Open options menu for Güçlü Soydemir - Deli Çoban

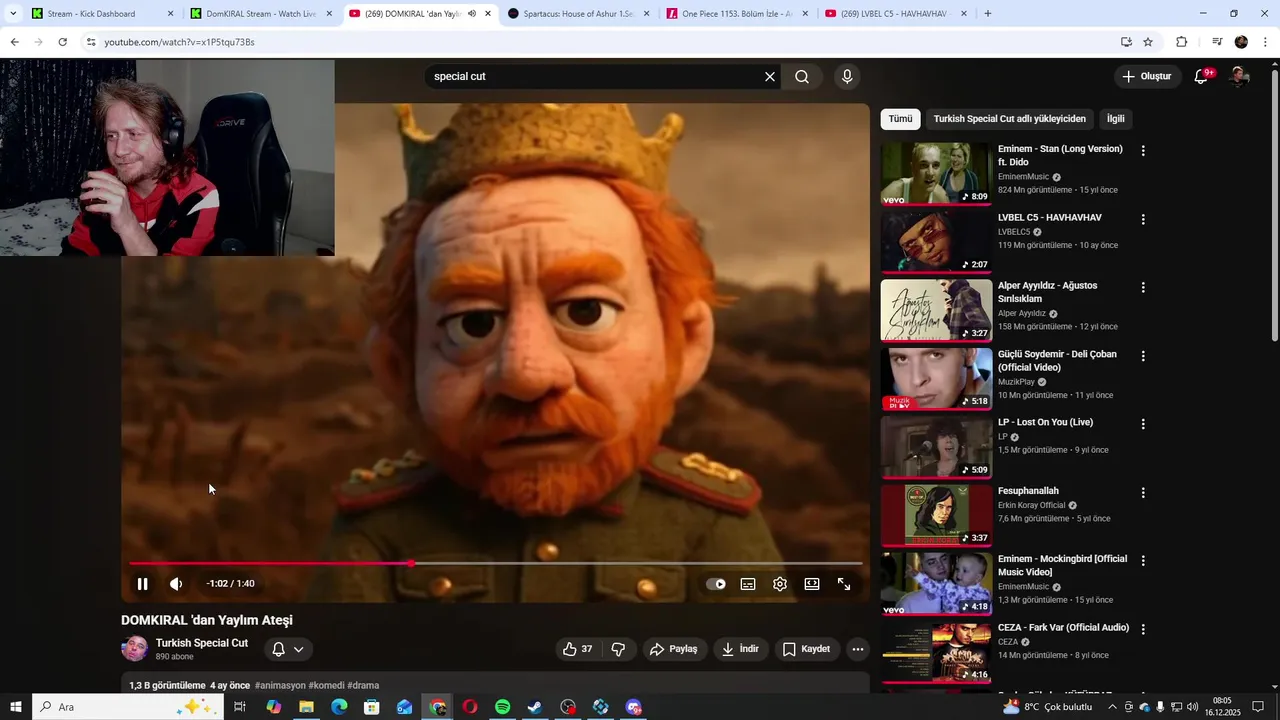(1143, 356)
